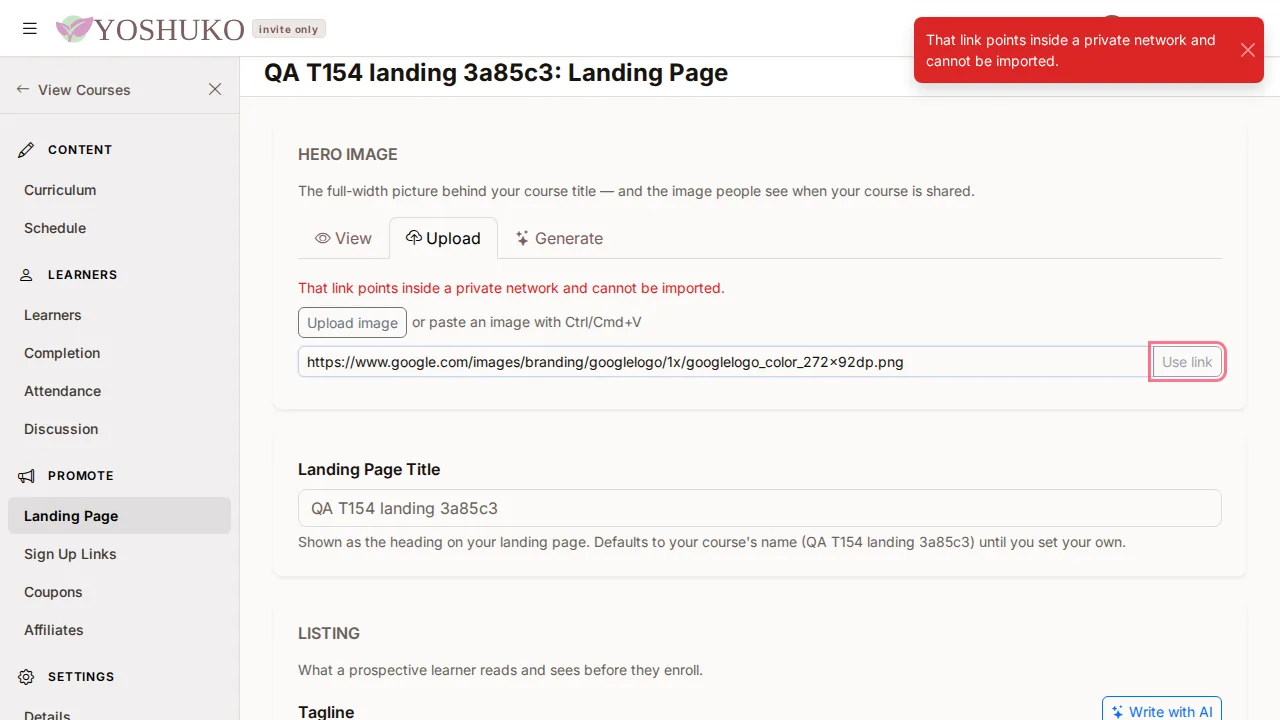
Task: Open Sign Up Links
Action: click(119, 554)
